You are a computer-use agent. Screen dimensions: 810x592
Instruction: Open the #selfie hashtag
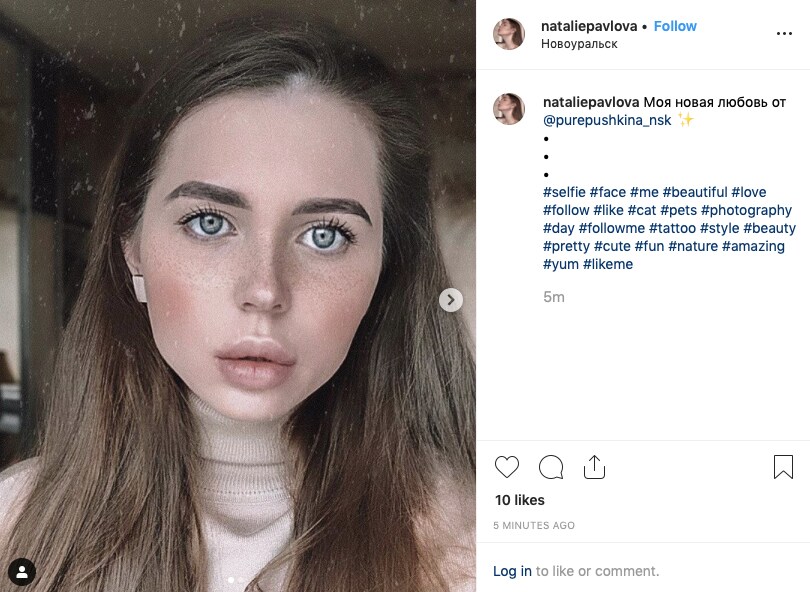(564, 192)
